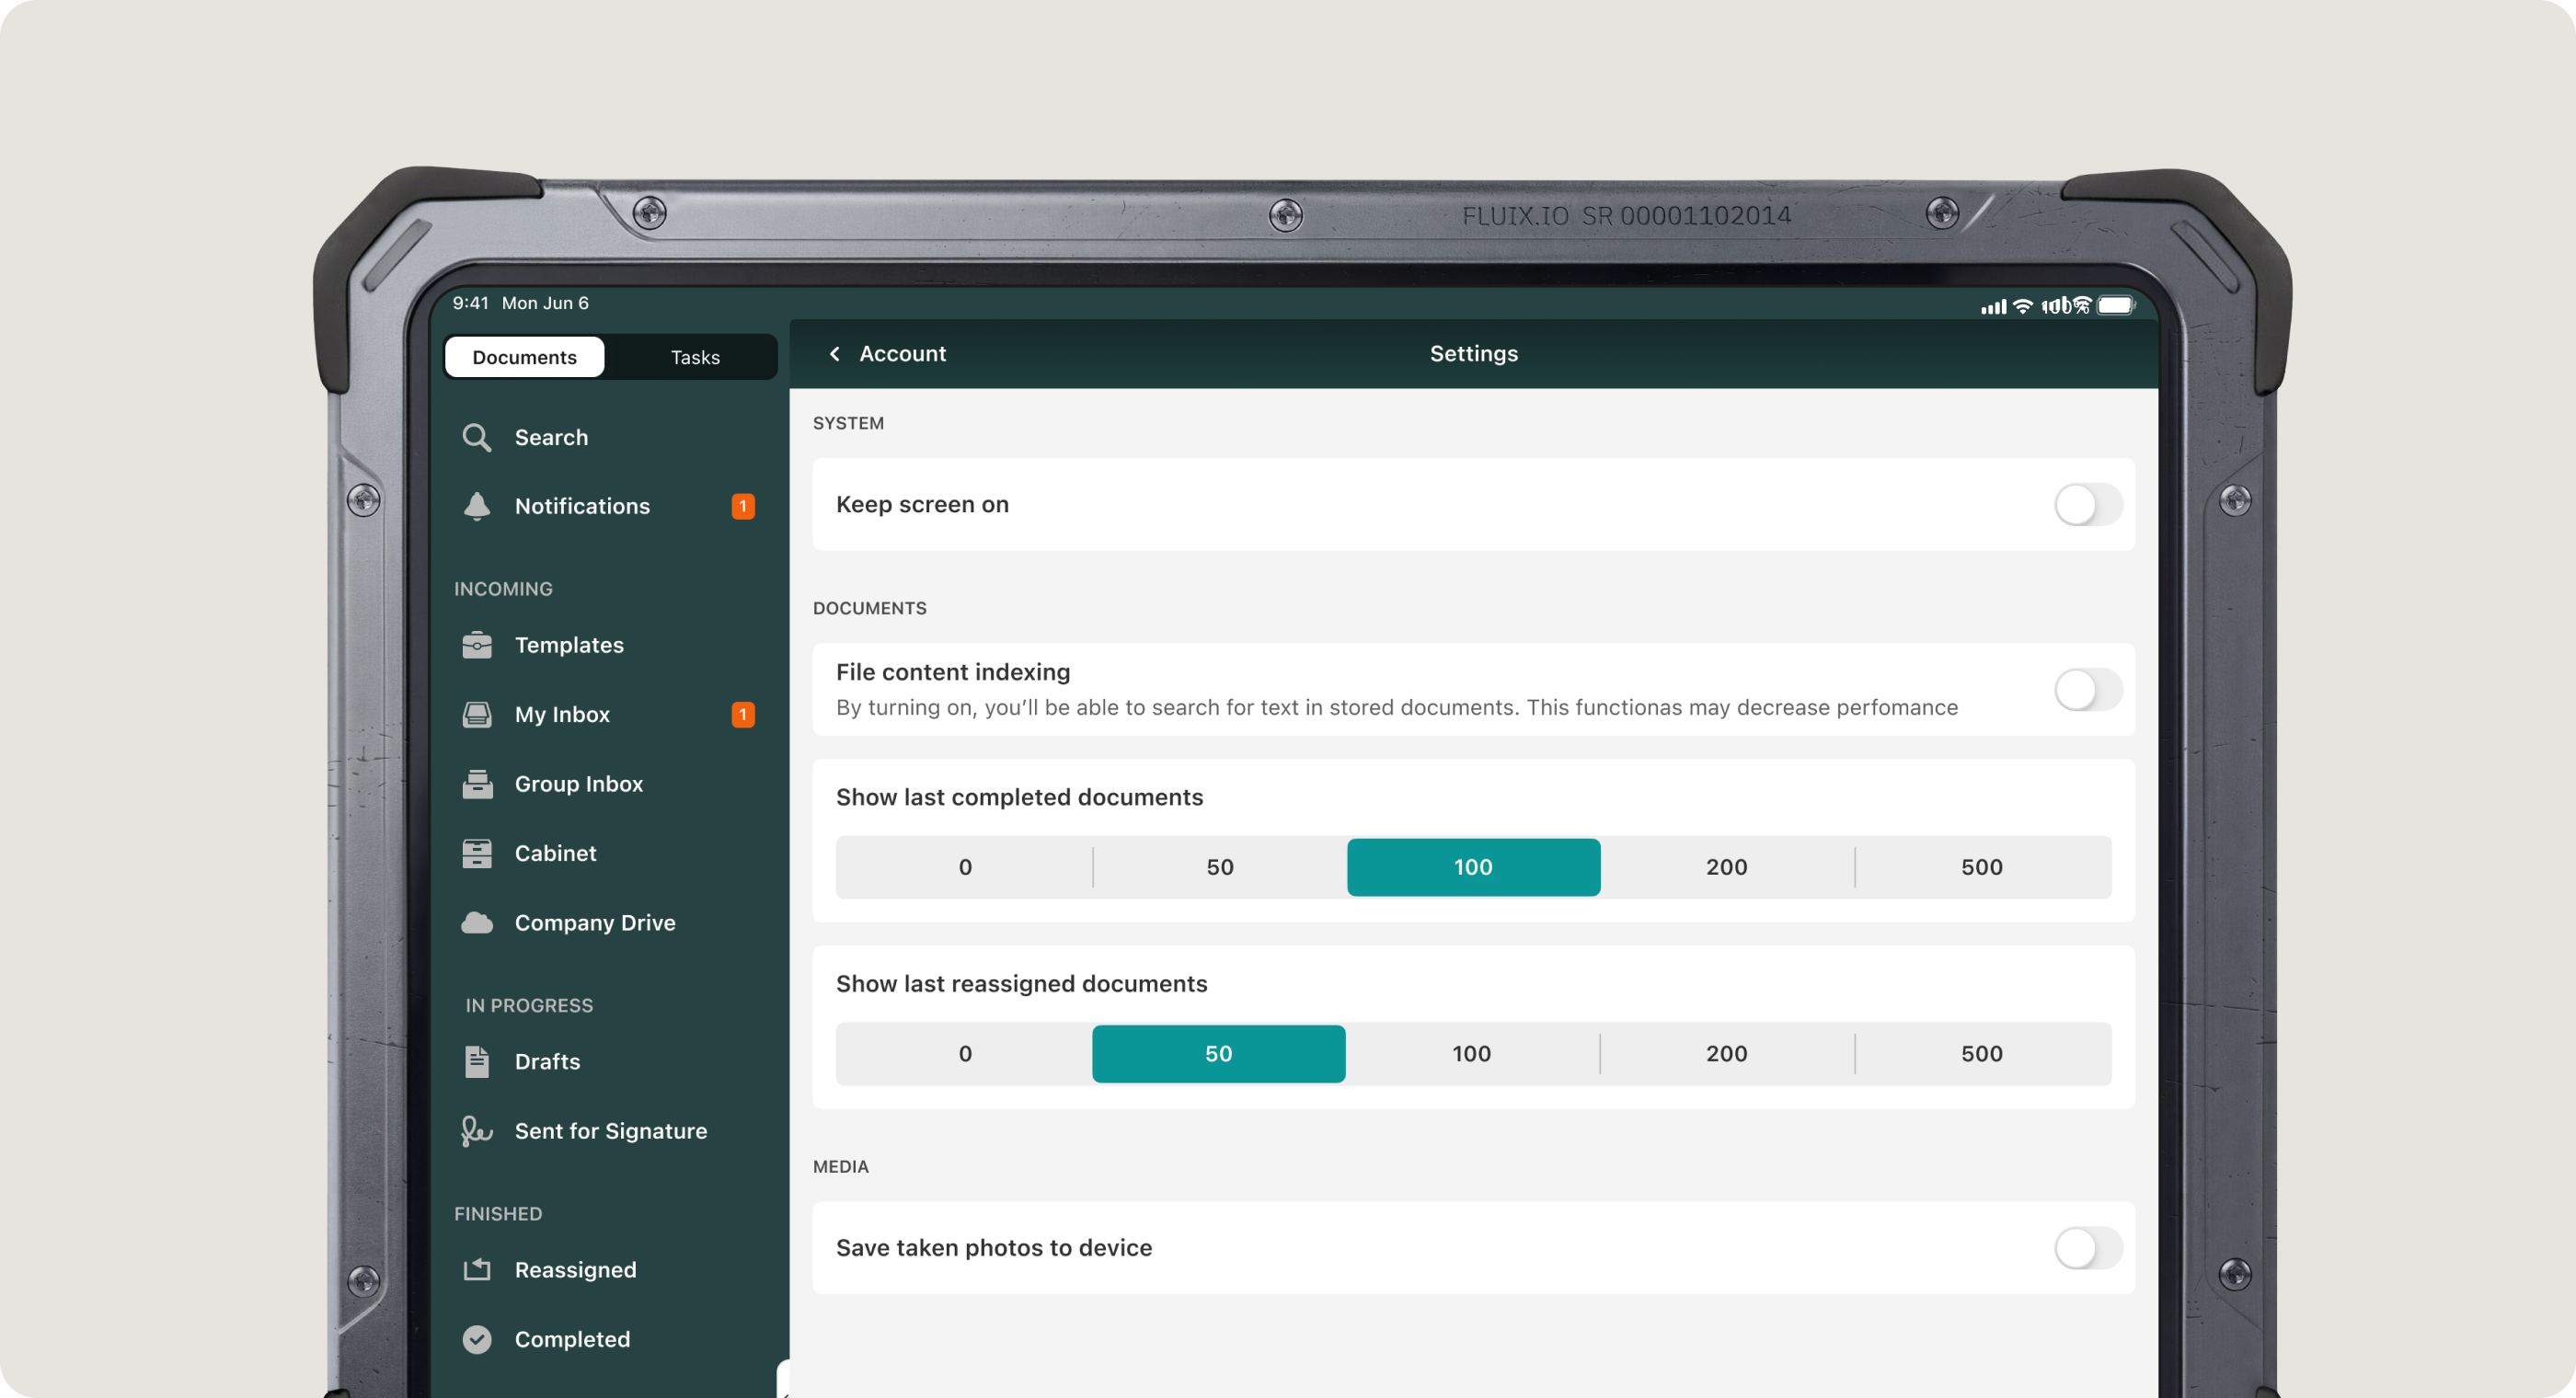Choose 500 for last completed documents
2576x1398 pixels.
1981,868
